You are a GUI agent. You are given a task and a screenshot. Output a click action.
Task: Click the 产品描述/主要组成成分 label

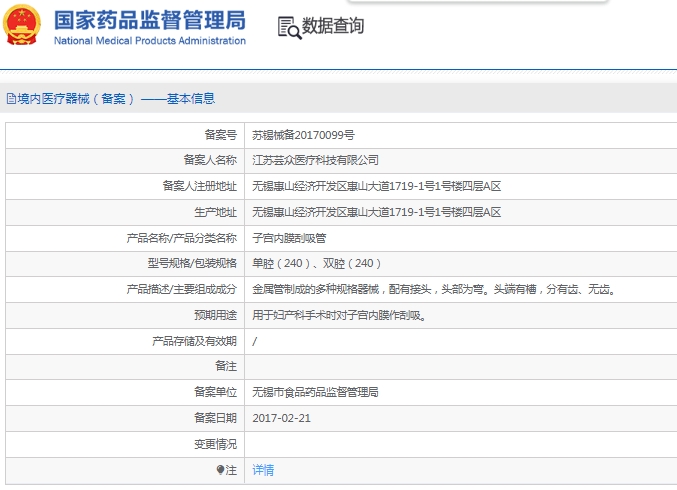point(182,289)
